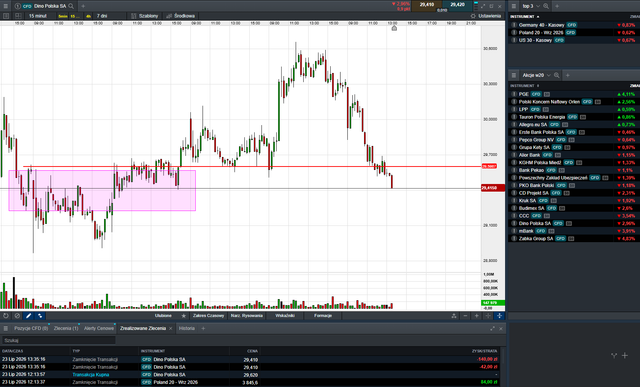Click search icon in top 3 watchlist
The image size is (640, 387).
click(x=546, y=6)
